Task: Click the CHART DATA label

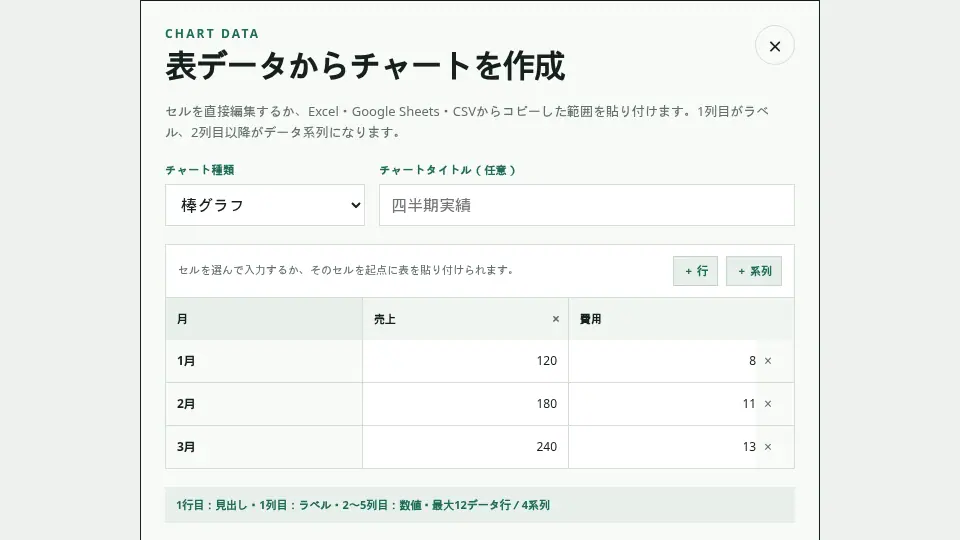Action: pyautogui.click(x=212, y=34)
